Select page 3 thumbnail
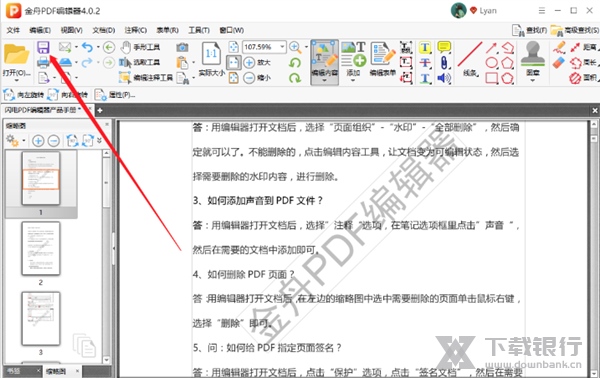Viewport: 600px width, 378px height. pyautogui.click(x=41, y=318)
